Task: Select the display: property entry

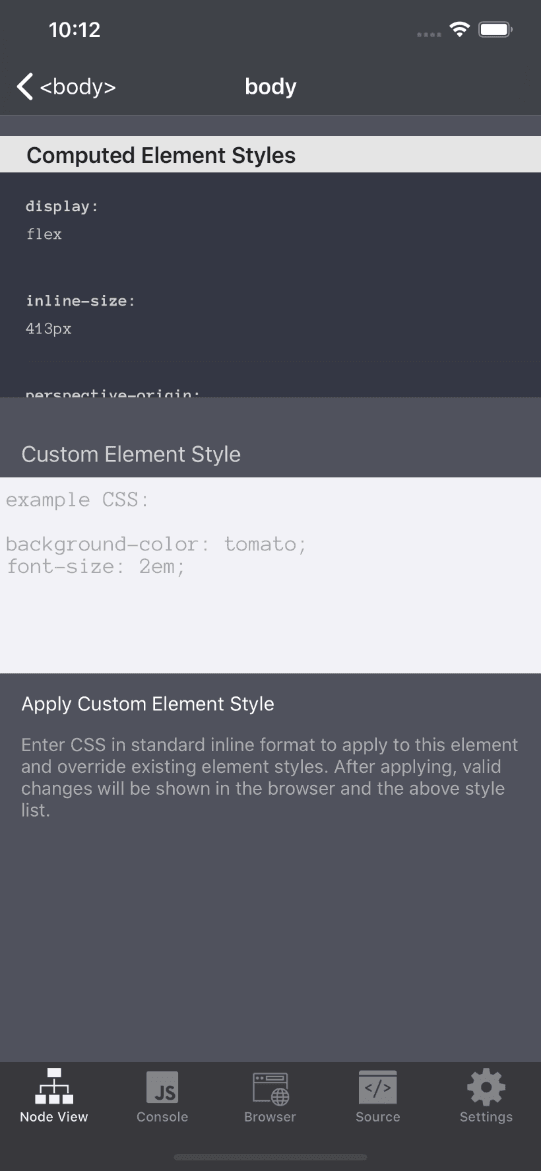Action: [62, 207]
